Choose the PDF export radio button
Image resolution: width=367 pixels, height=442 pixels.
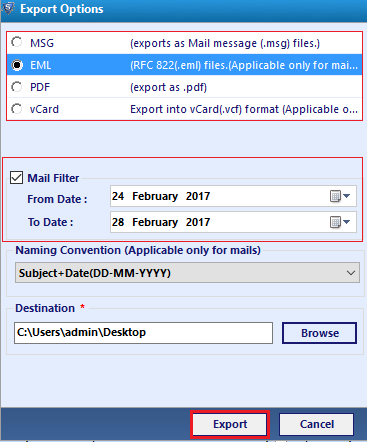(17, 87)
